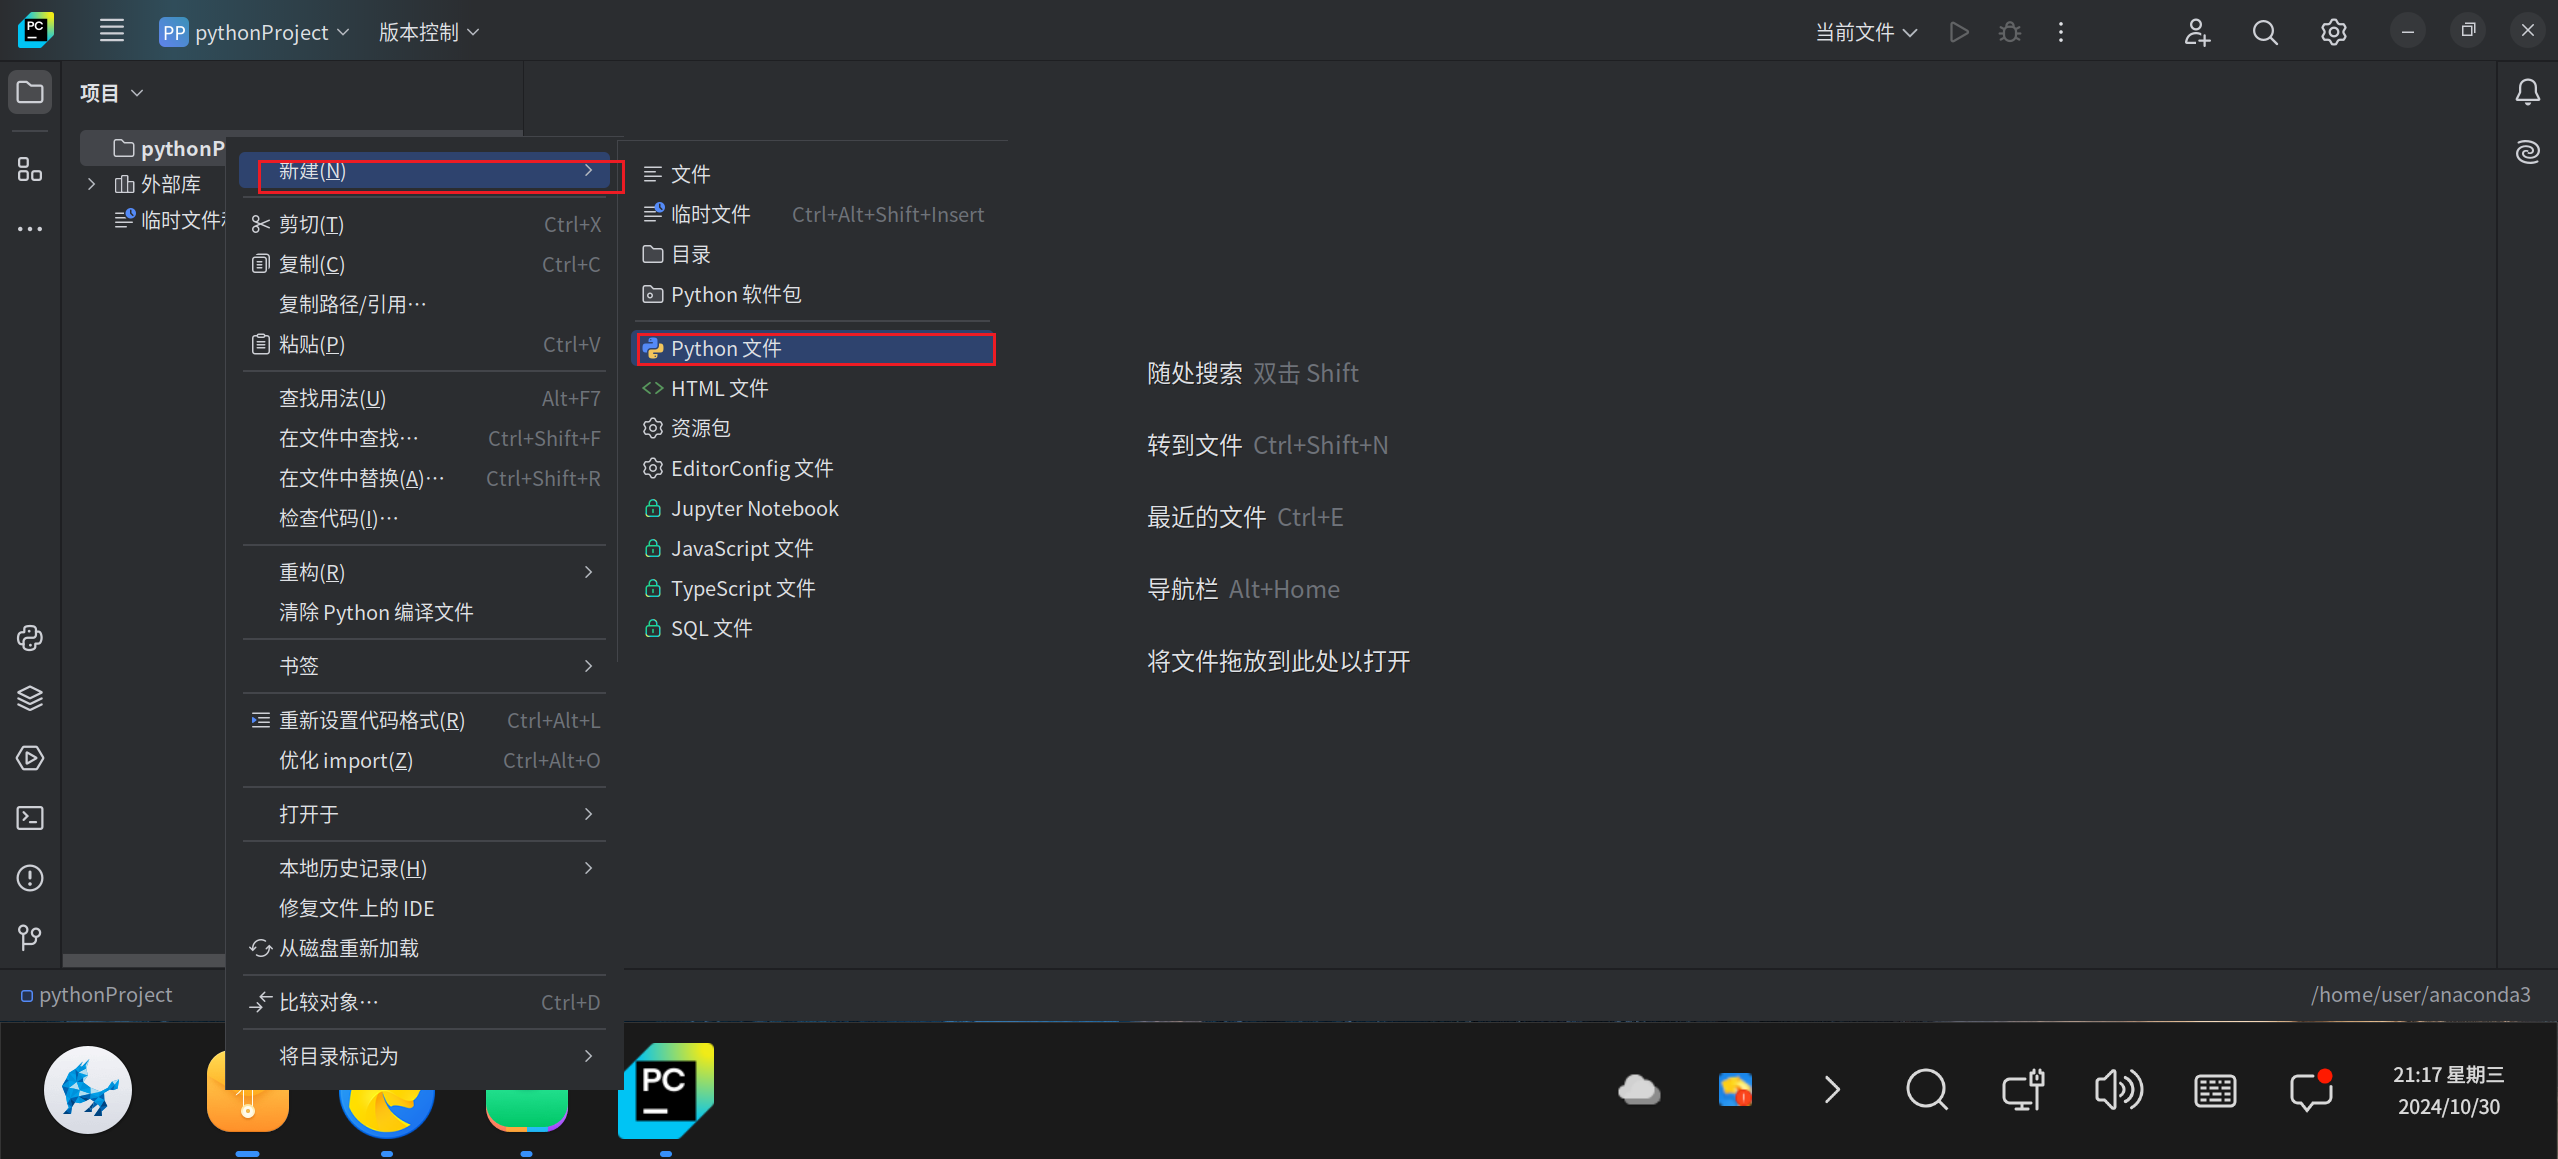Select 优化 import(Z)

point(424,760)
